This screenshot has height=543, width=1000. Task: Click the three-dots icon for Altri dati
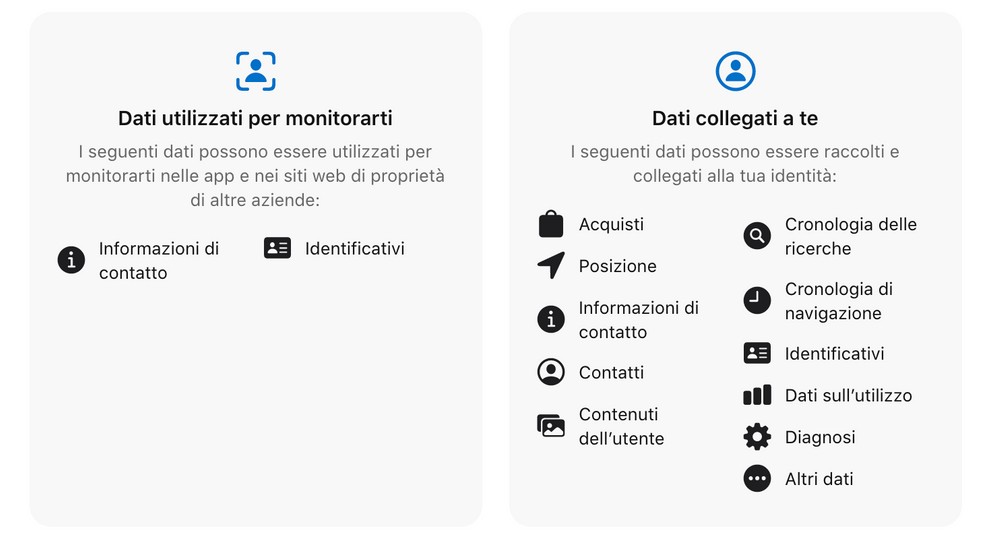pos(757,479)
